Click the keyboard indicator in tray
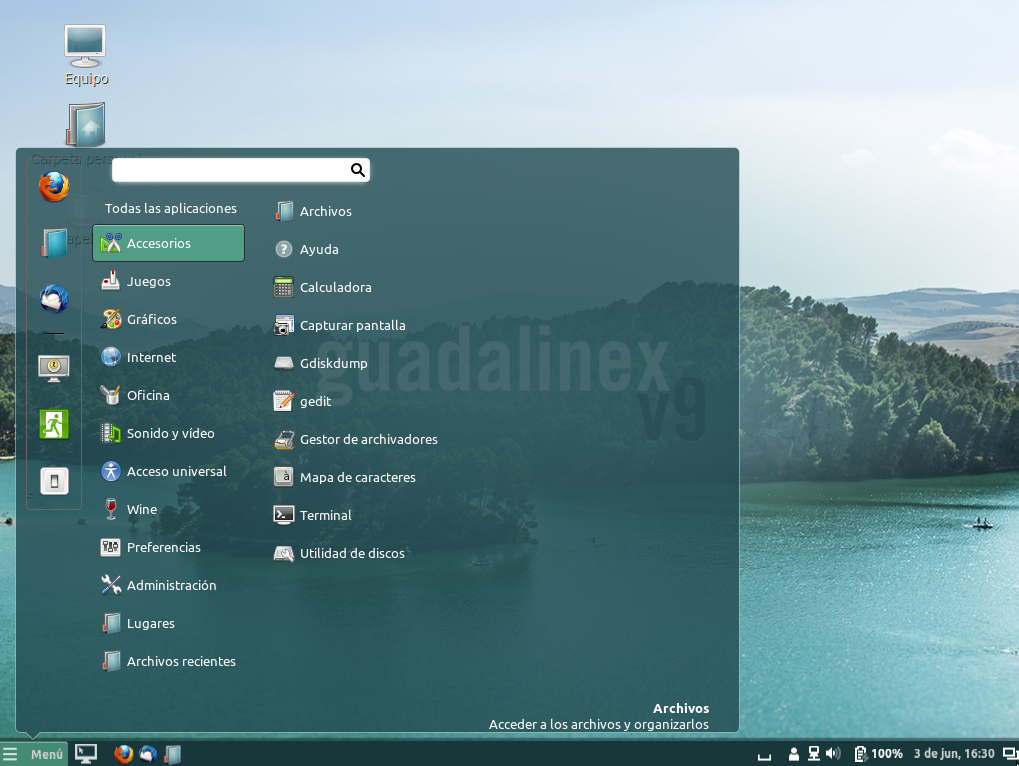The width and height of the screenshot is (1019, 766). tap(765, 756)
